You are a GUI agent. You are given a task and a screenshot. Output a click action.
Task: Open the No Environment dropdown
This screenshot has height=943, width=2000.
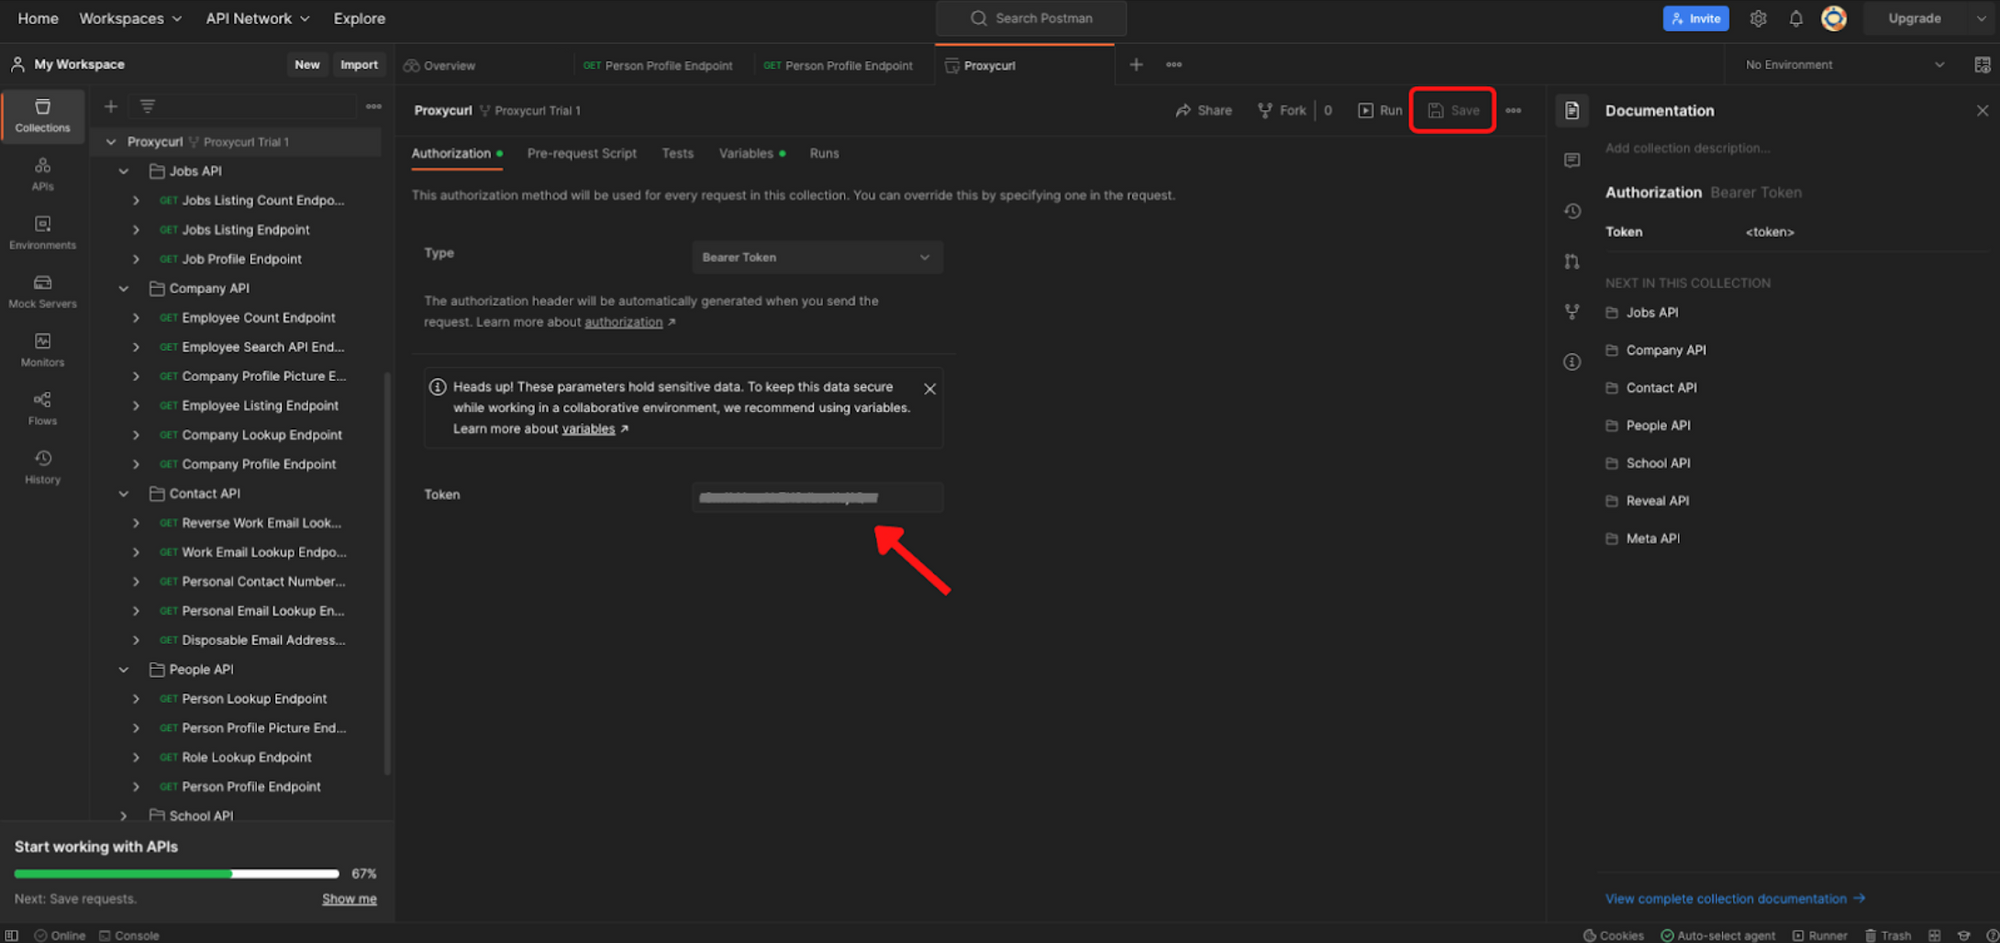[1845, 65]
